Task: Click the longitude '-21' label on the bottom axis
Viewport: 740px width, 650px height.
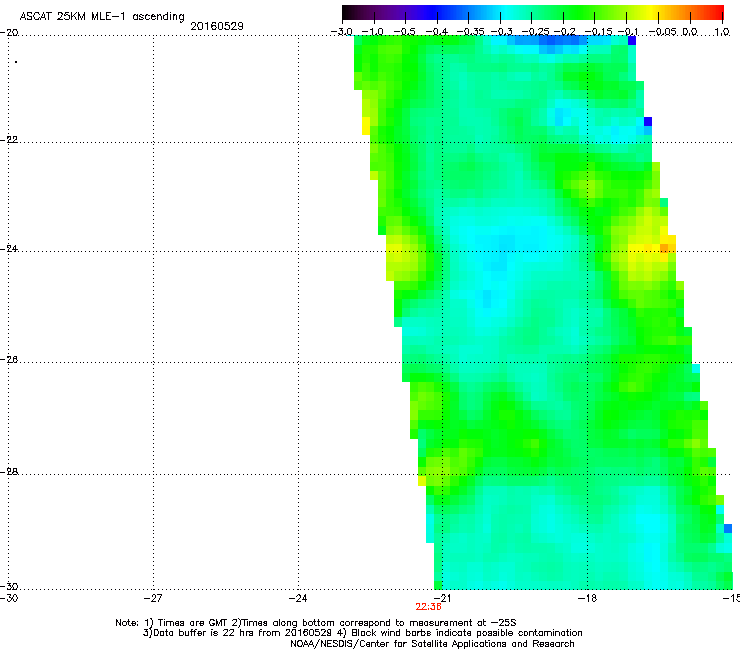Action: pos(442,598)
